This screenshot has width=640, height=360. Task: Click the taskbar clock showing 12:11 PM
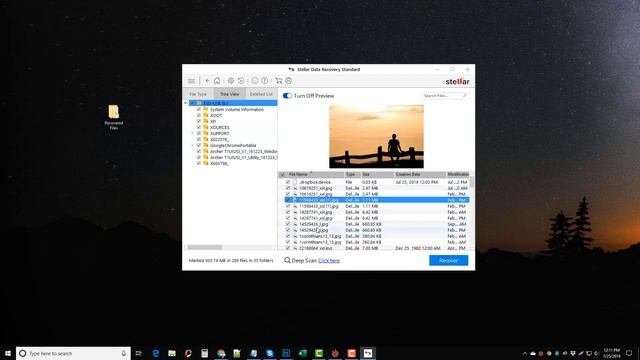611,353
